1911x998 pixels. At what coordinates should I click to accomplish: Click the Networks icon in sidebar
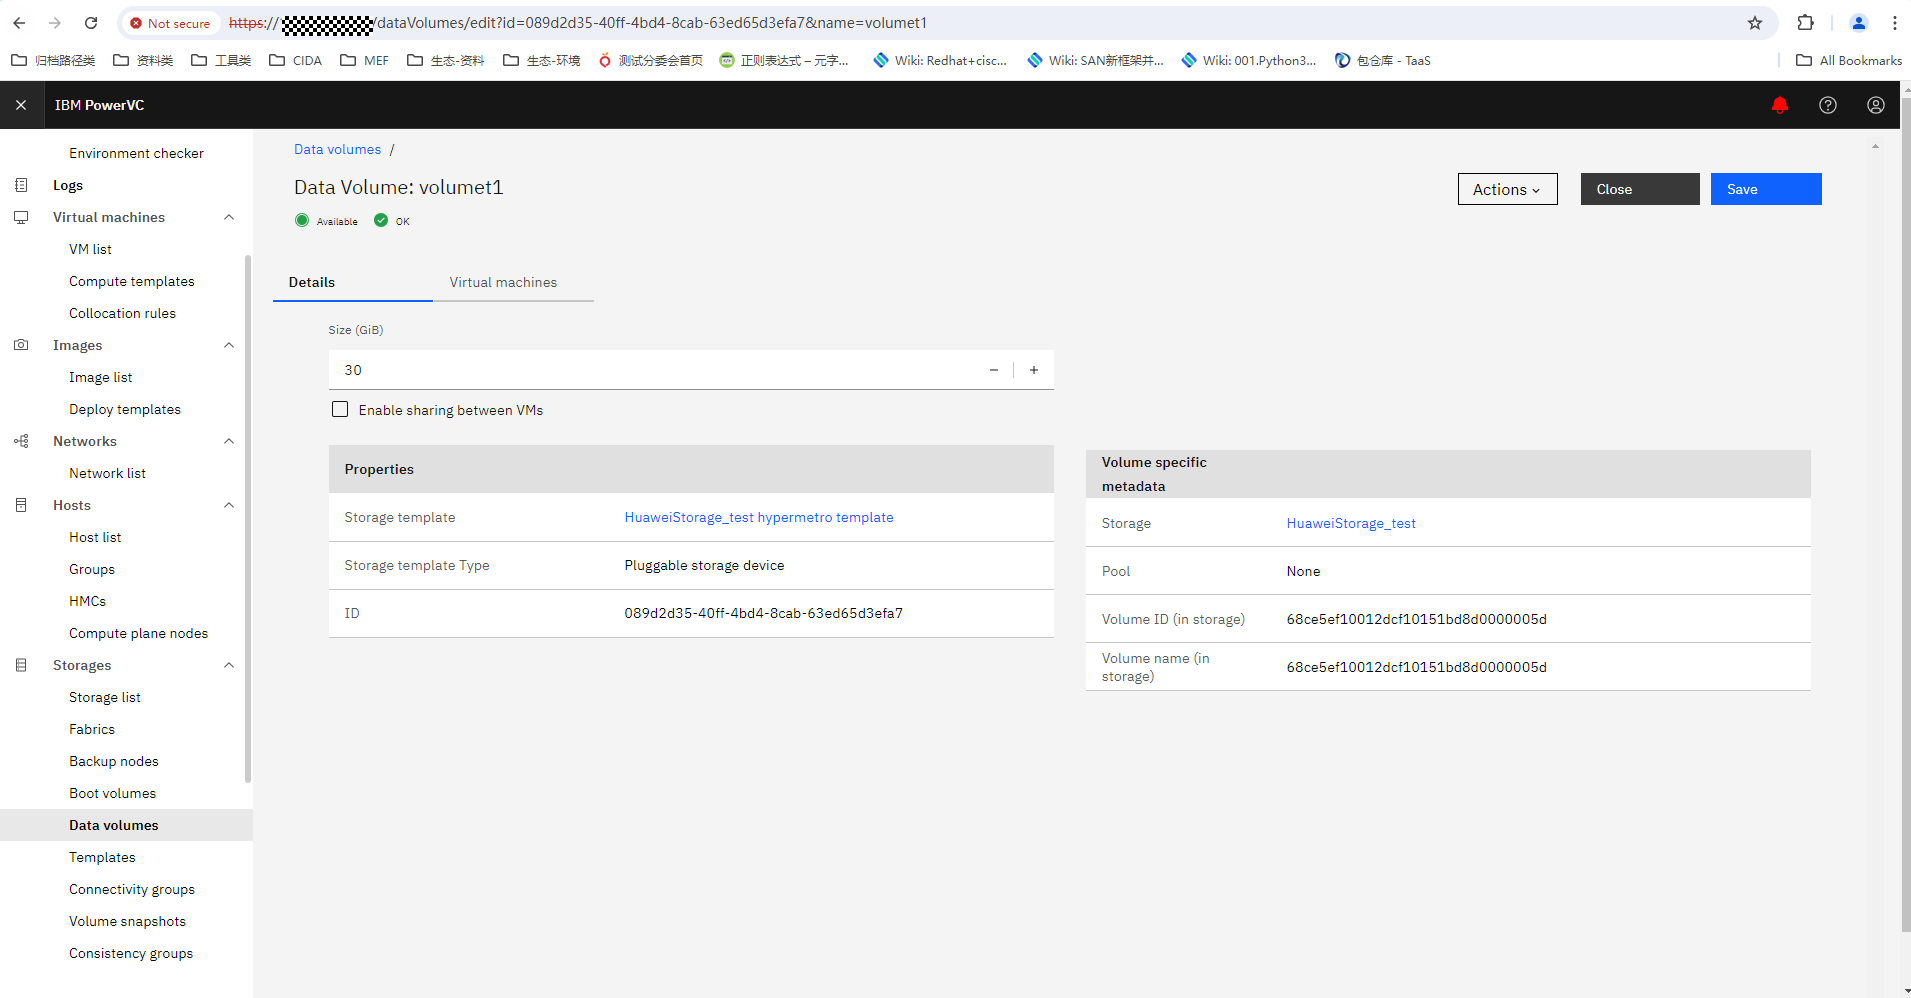[21, 441]
